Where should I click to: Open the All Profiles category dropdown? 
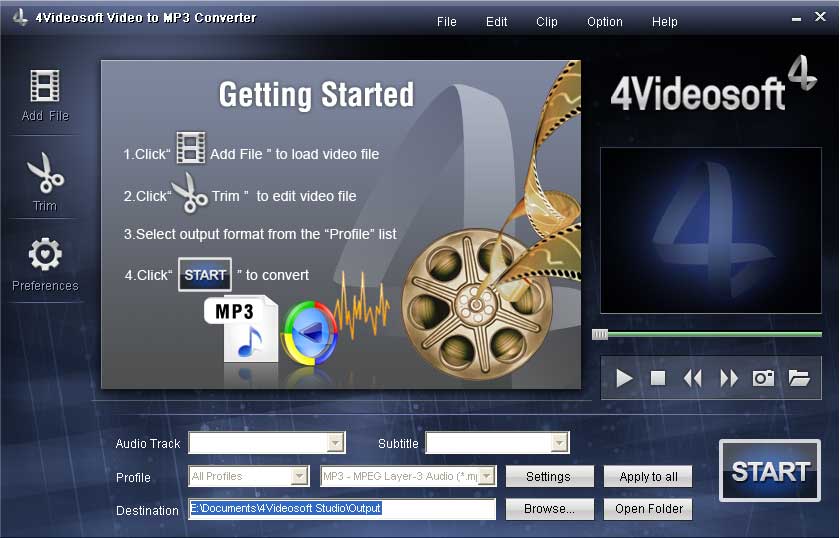pos(298,477)
